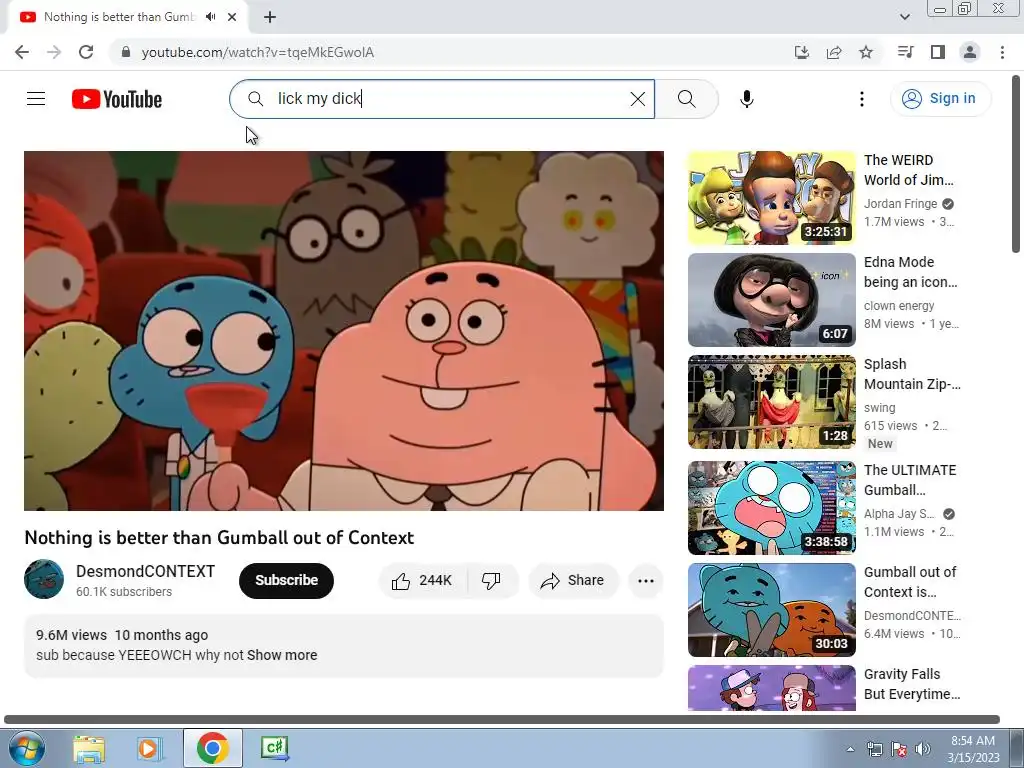Screen dimensions: 1024x768
Task: Open the volume speaker tray icon
Action: [x=922, y=749]
